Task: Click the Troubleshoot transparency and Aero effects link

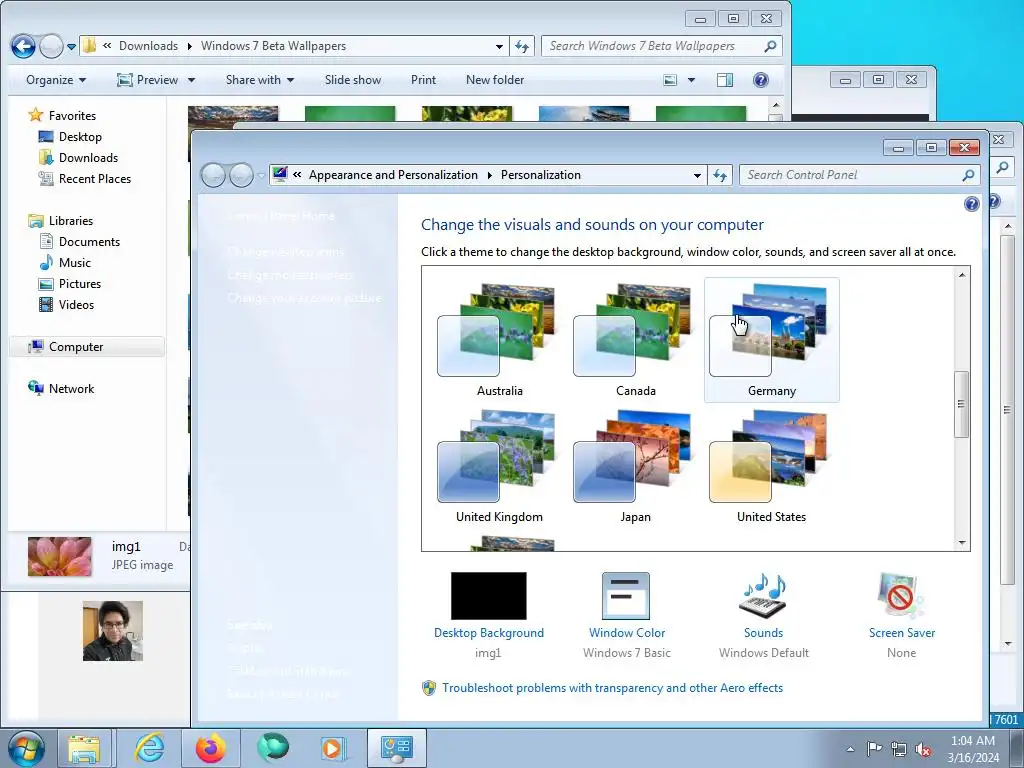Action: [612, 688]
